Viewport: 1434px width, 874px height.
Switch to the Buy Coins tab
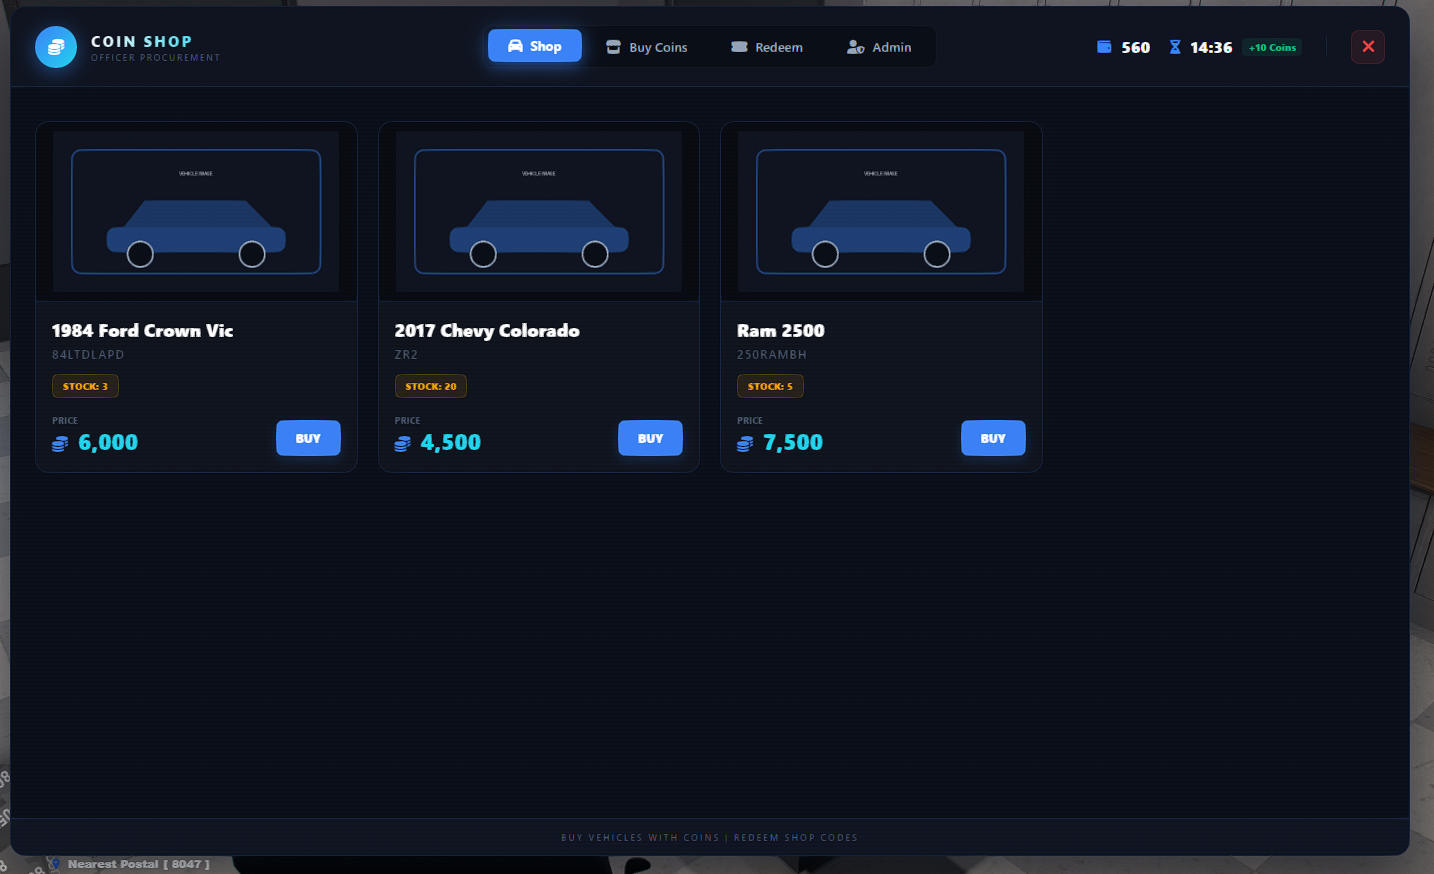pyautogui.click(x=647, y=47)
